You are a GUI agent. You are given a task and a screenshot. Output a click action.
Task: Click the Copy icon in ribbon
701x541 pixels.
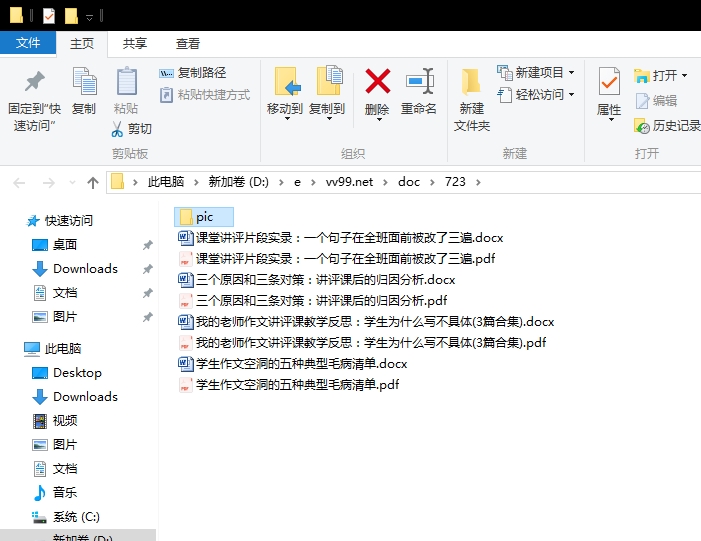(x=84, y=81)
